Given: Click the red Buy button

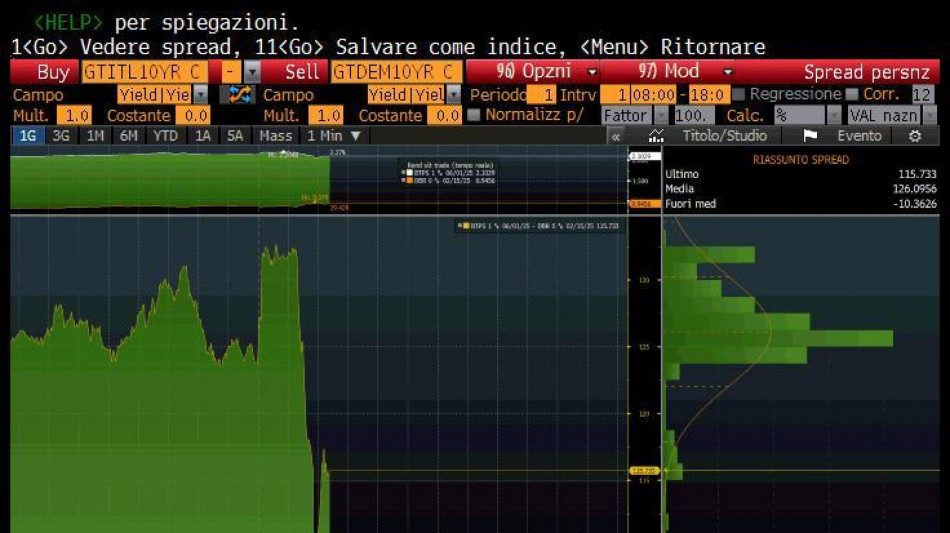Looking at the screenshot, I should (x=45, y=72).
